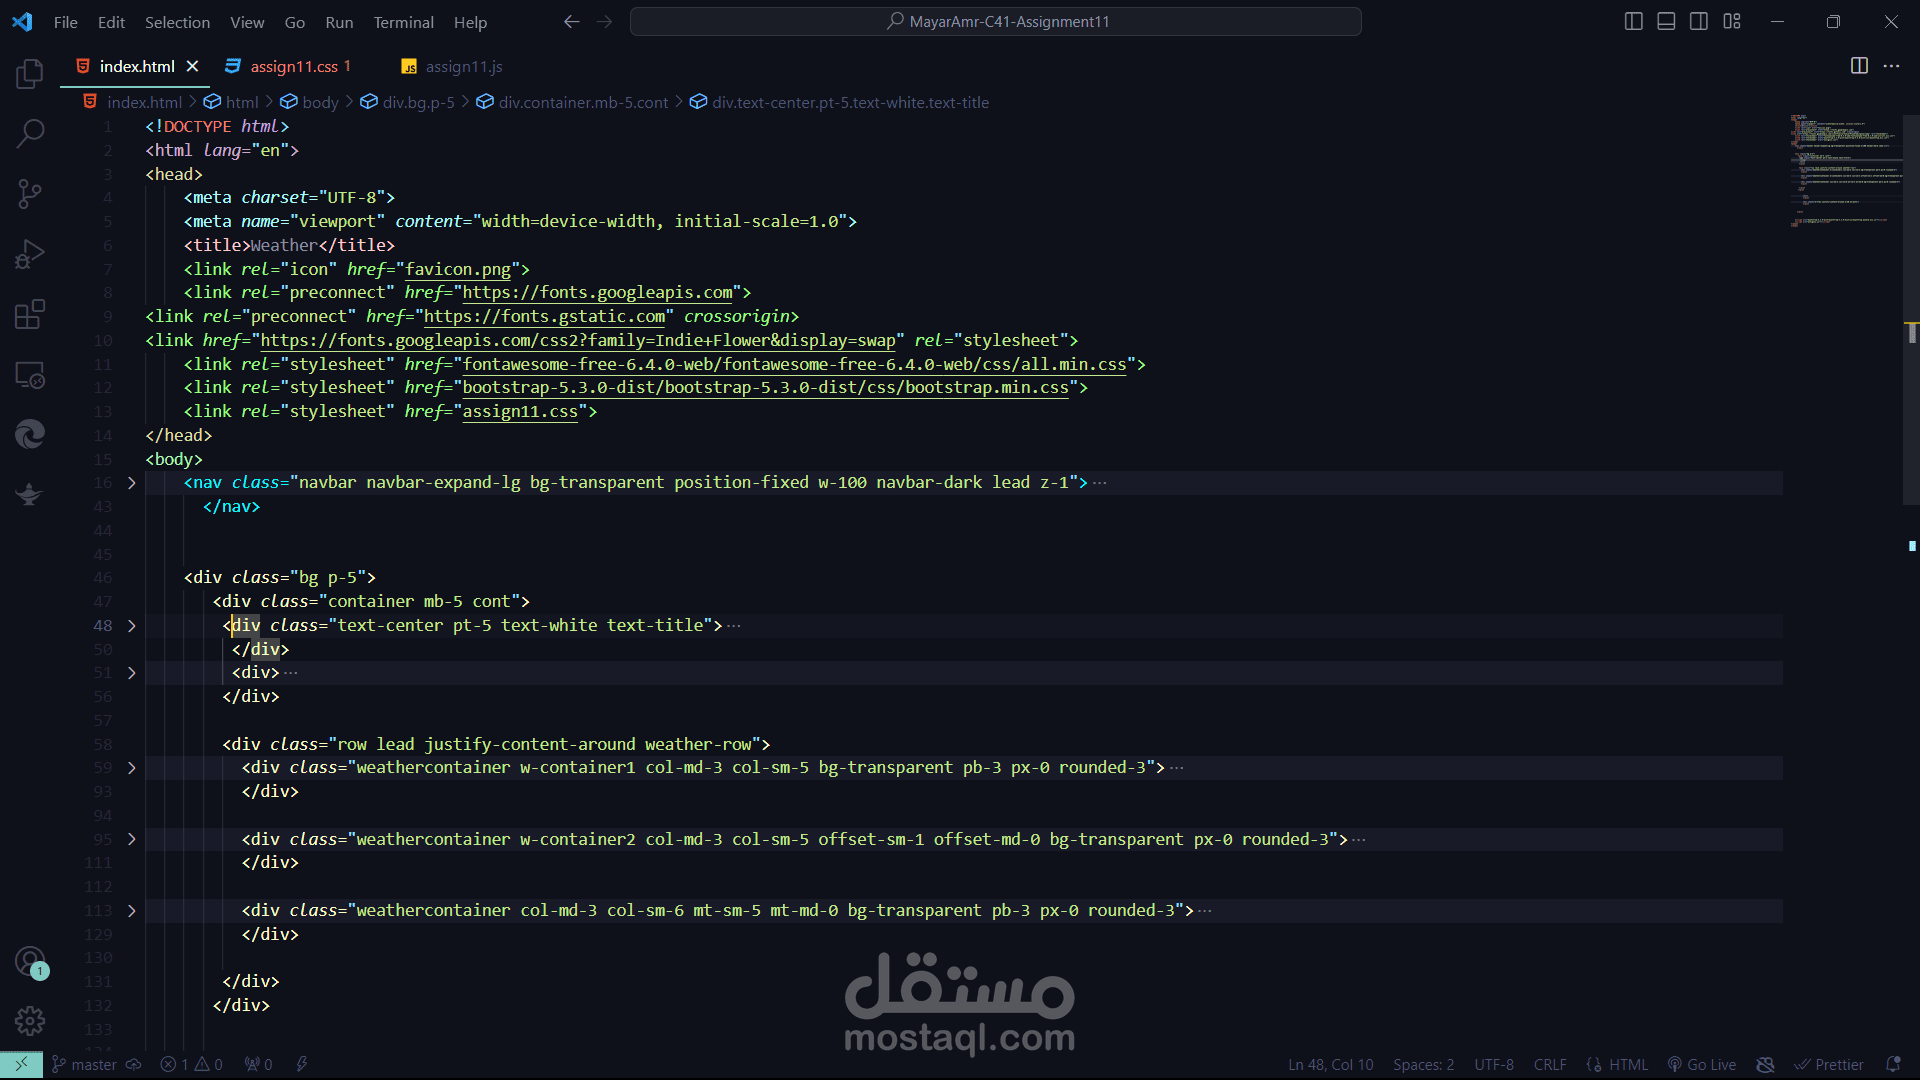Image resolution: width=1920 pixels, height=1080 pixels.
Task: Open the Remote Explorer icon
Action: point(30,375)
